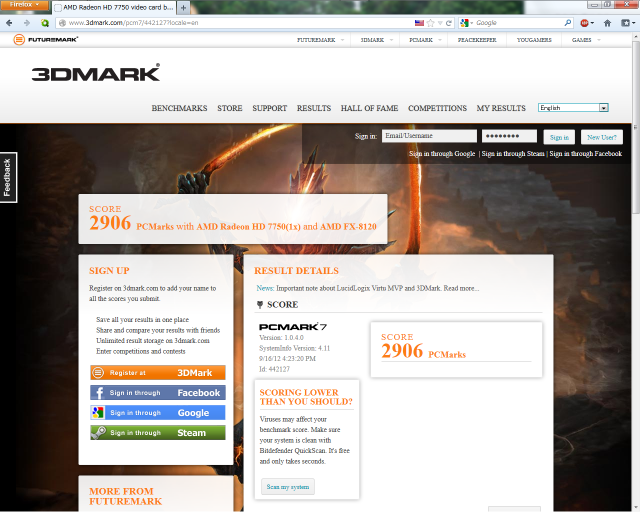
Task: Select the AMD Radeon HD 7750 browser tab
Action: 114,7
